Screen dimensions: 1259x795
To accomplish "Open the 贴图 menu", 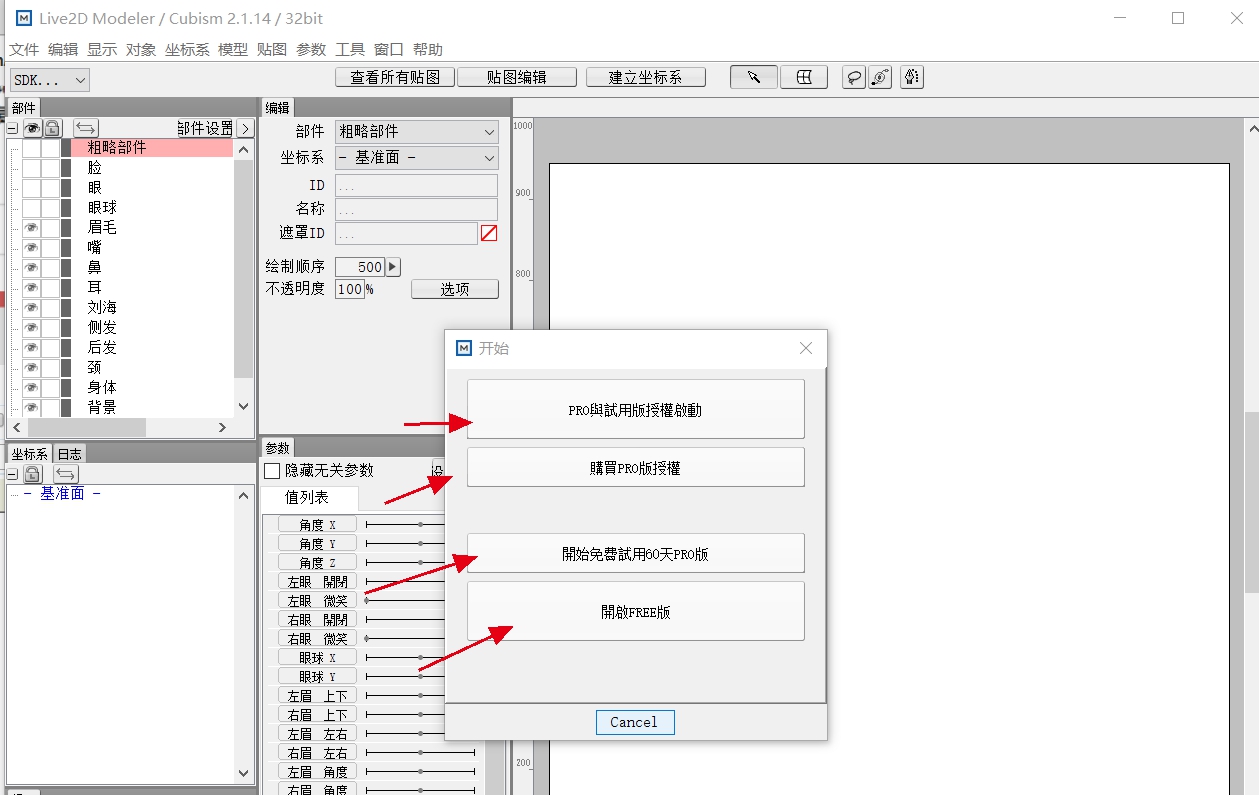I will coord(271,49).
